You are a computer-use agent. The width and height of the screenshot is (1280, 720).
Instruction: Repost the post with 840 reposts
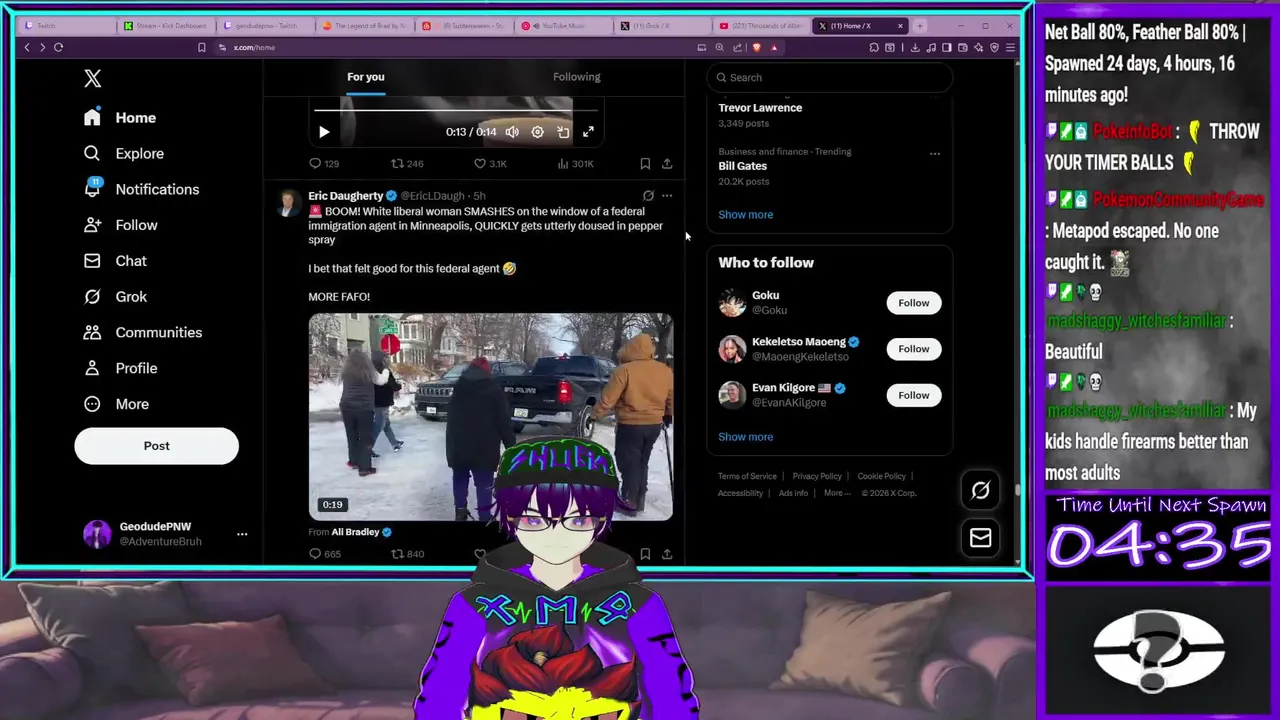(407, 554)
